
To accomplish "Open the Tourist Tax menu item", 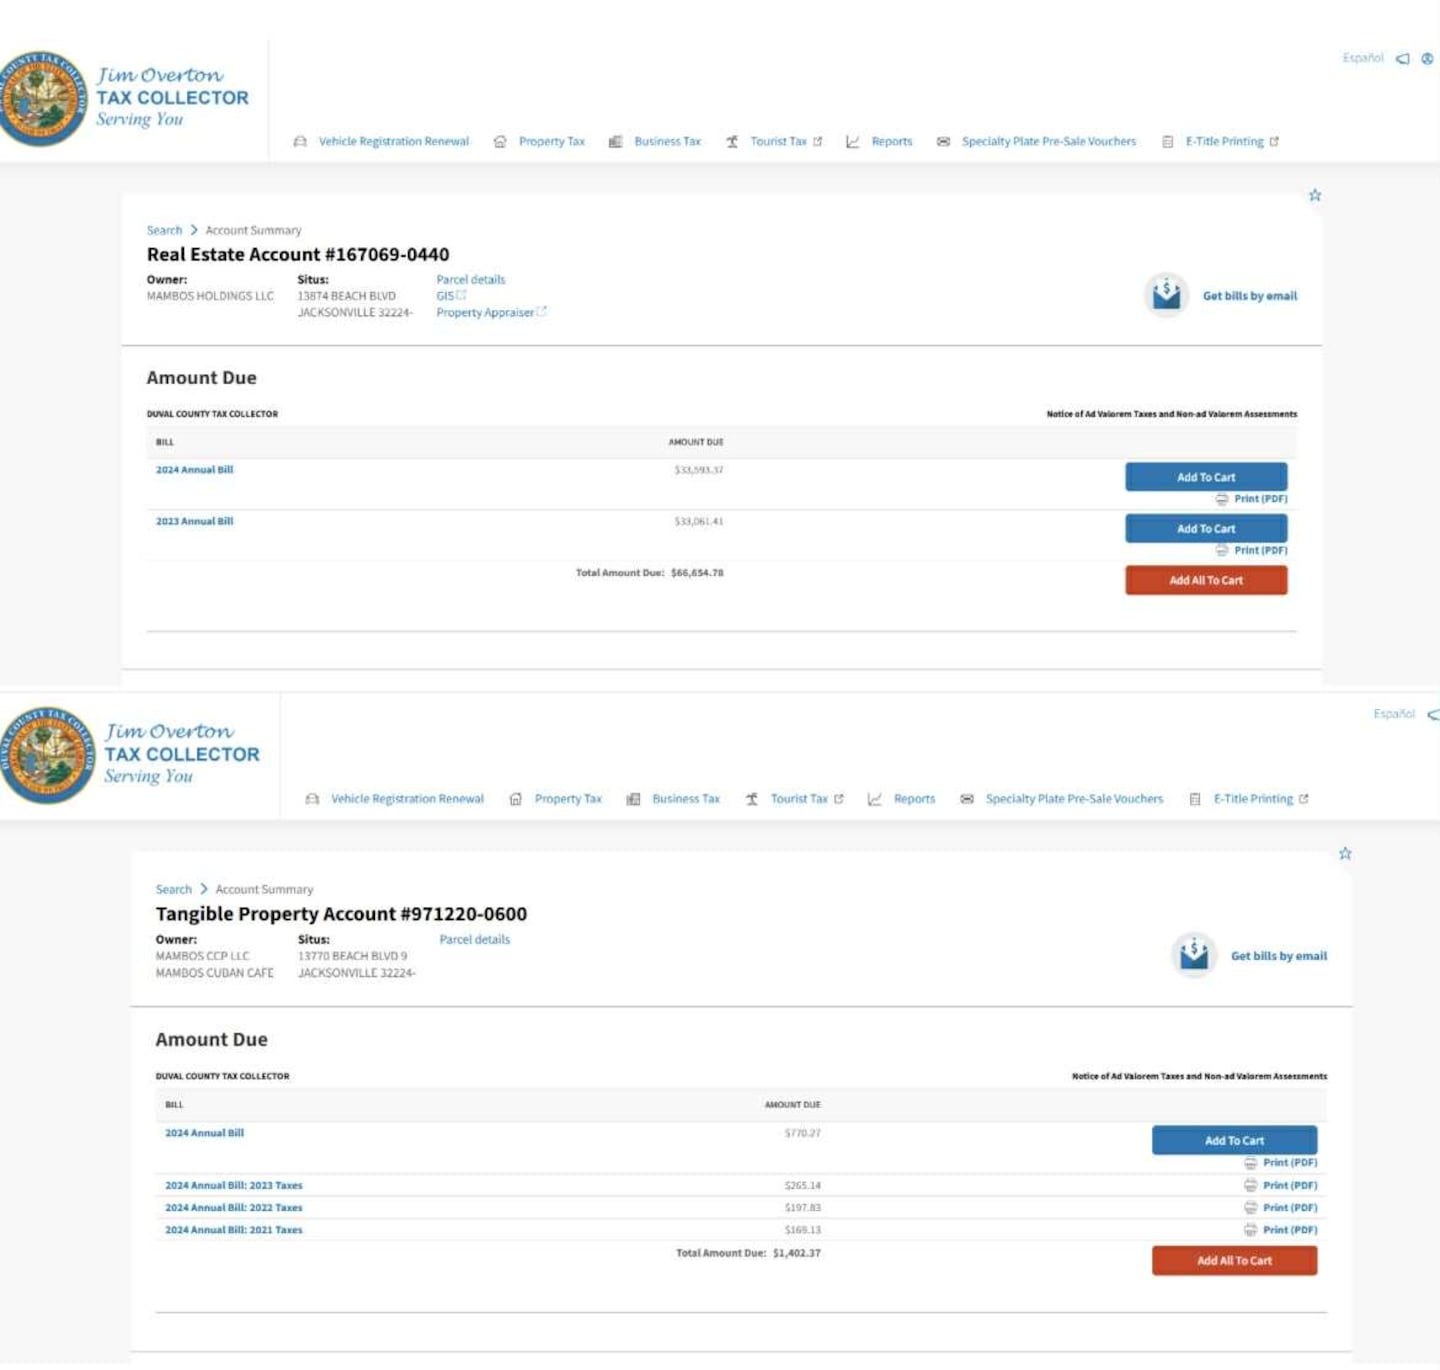I will click(777, 141).
